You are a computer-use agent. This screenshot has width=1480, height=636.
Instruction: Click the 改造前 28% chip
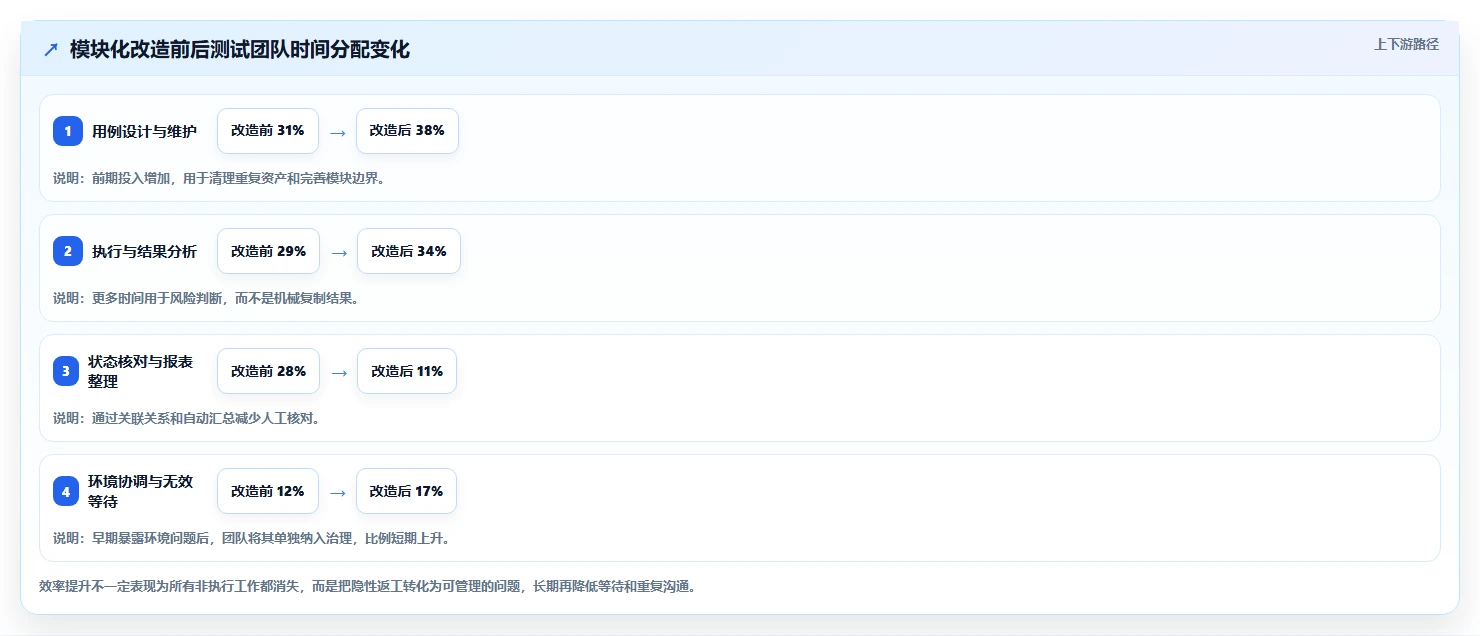click(x=268, y=371)
